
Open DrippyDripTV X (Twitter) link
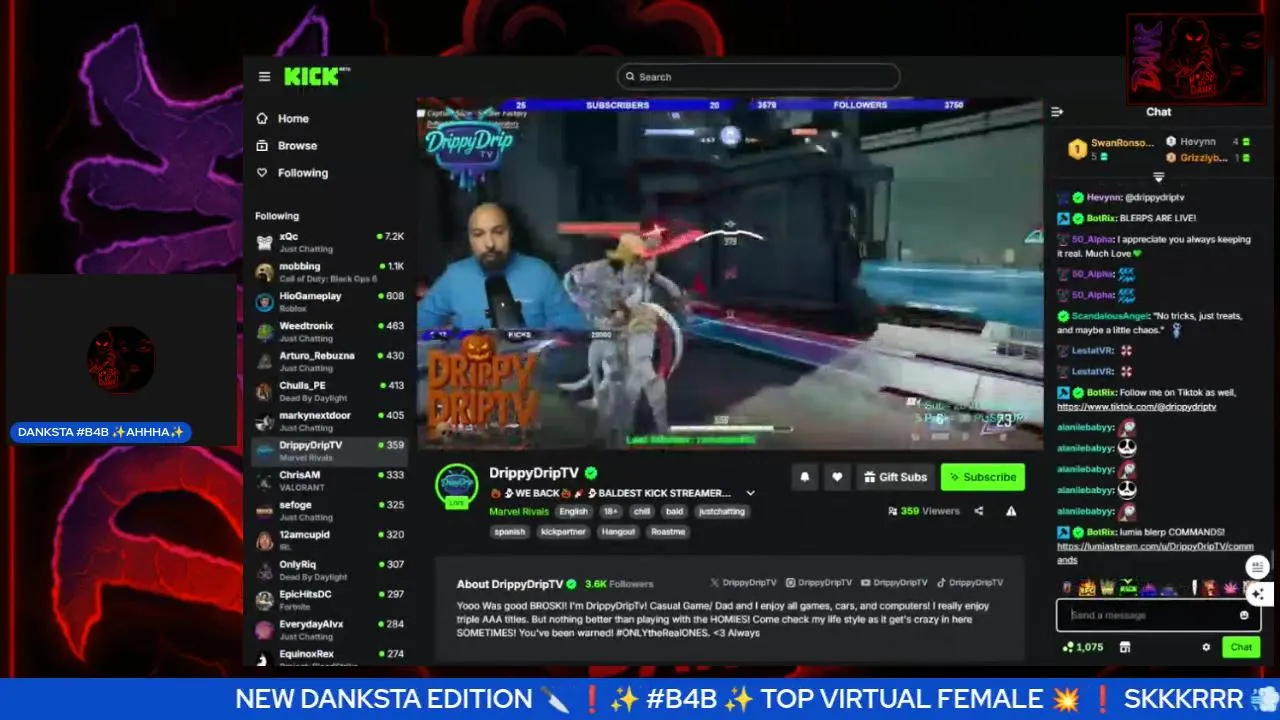743,582
